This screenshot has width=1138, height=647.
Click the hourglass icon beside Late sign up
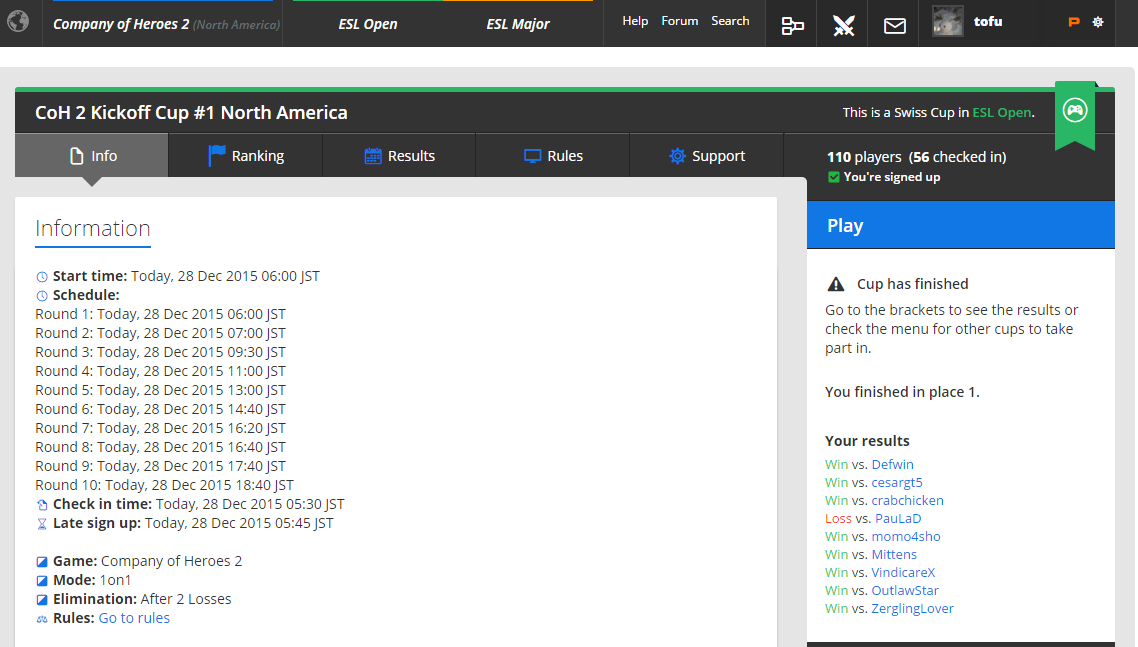tap(42, 524)
